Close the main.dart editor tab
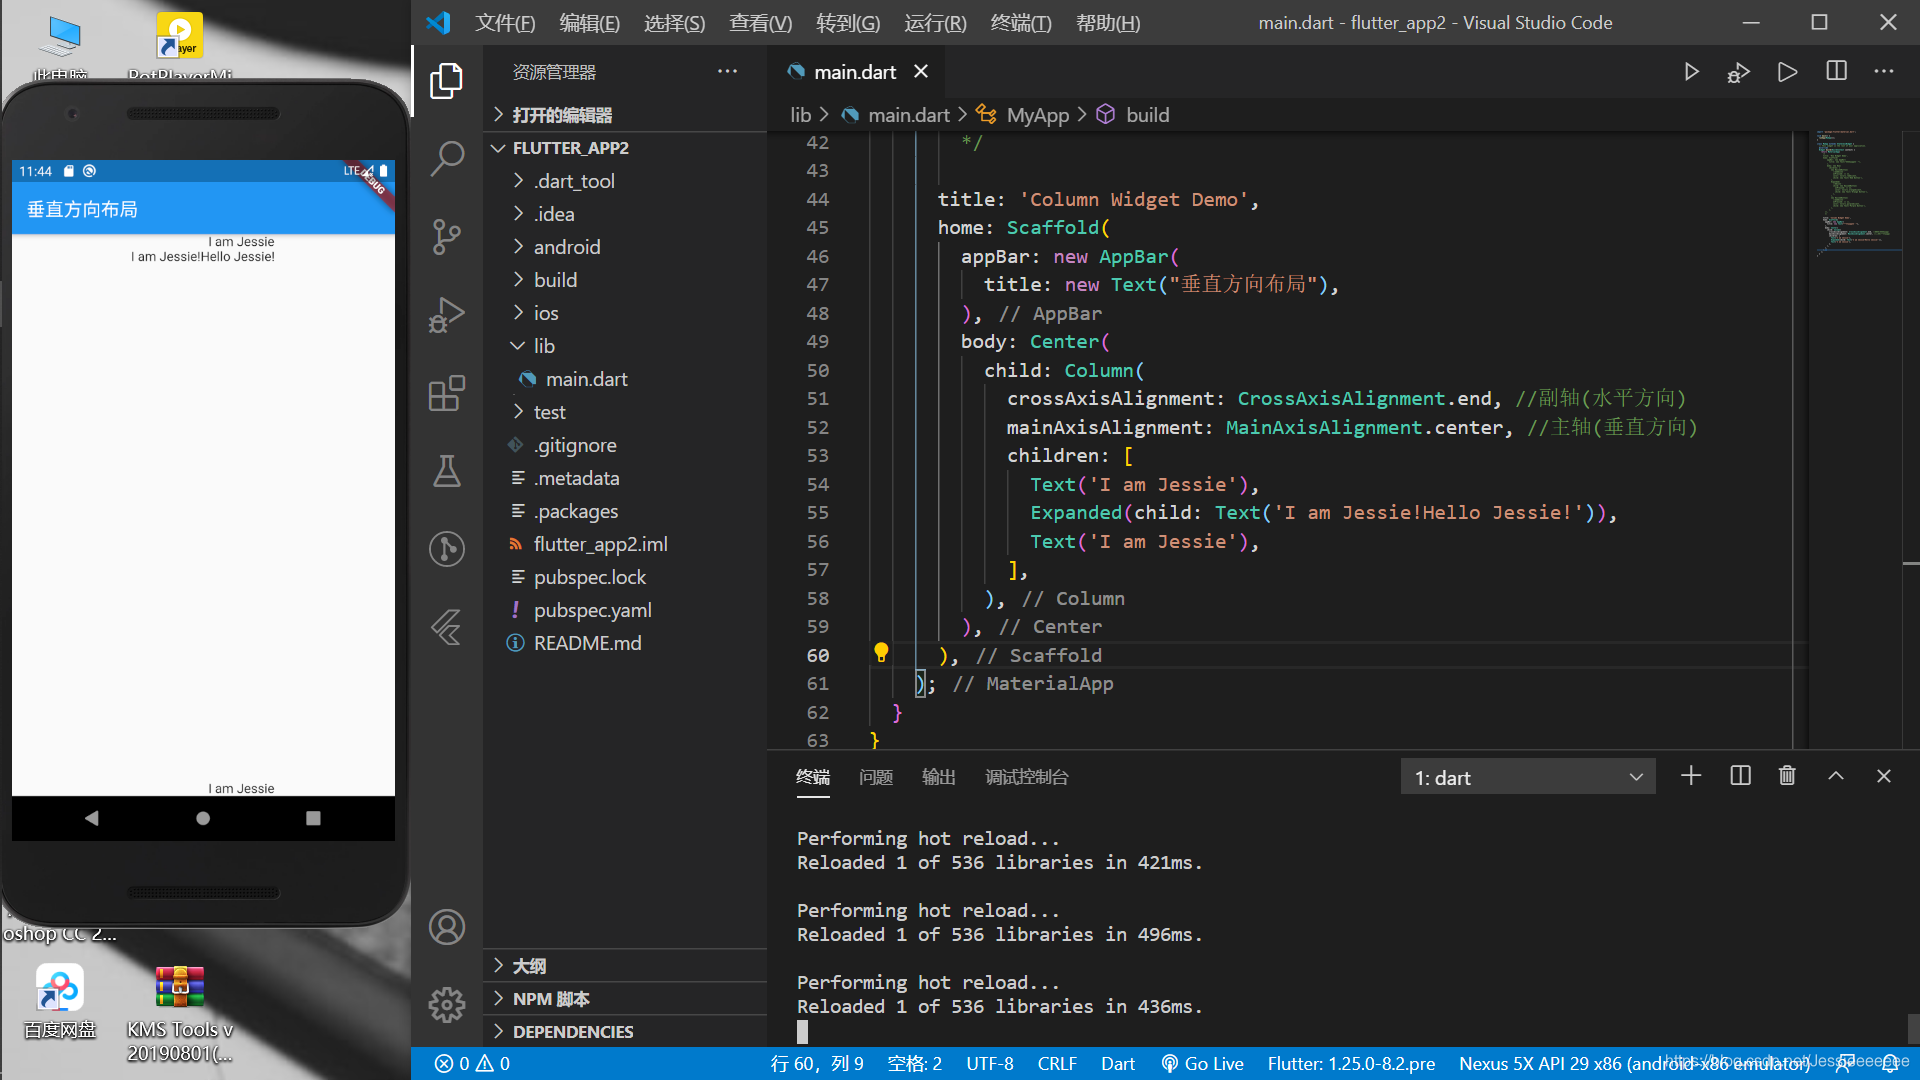Screen dimensions: 1920x1080 (x=921, y=71)
